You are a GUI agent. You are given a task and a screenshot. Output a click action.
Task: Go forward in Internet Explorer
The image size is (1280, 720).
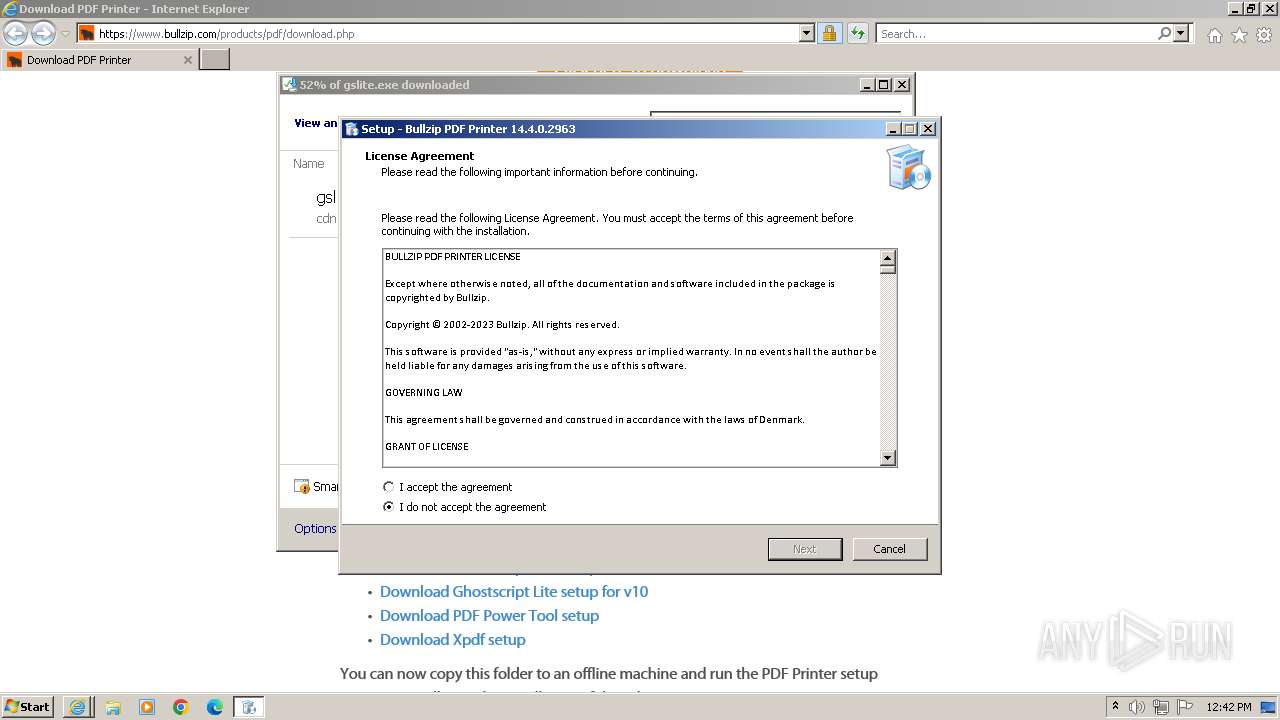coord(43,33)
